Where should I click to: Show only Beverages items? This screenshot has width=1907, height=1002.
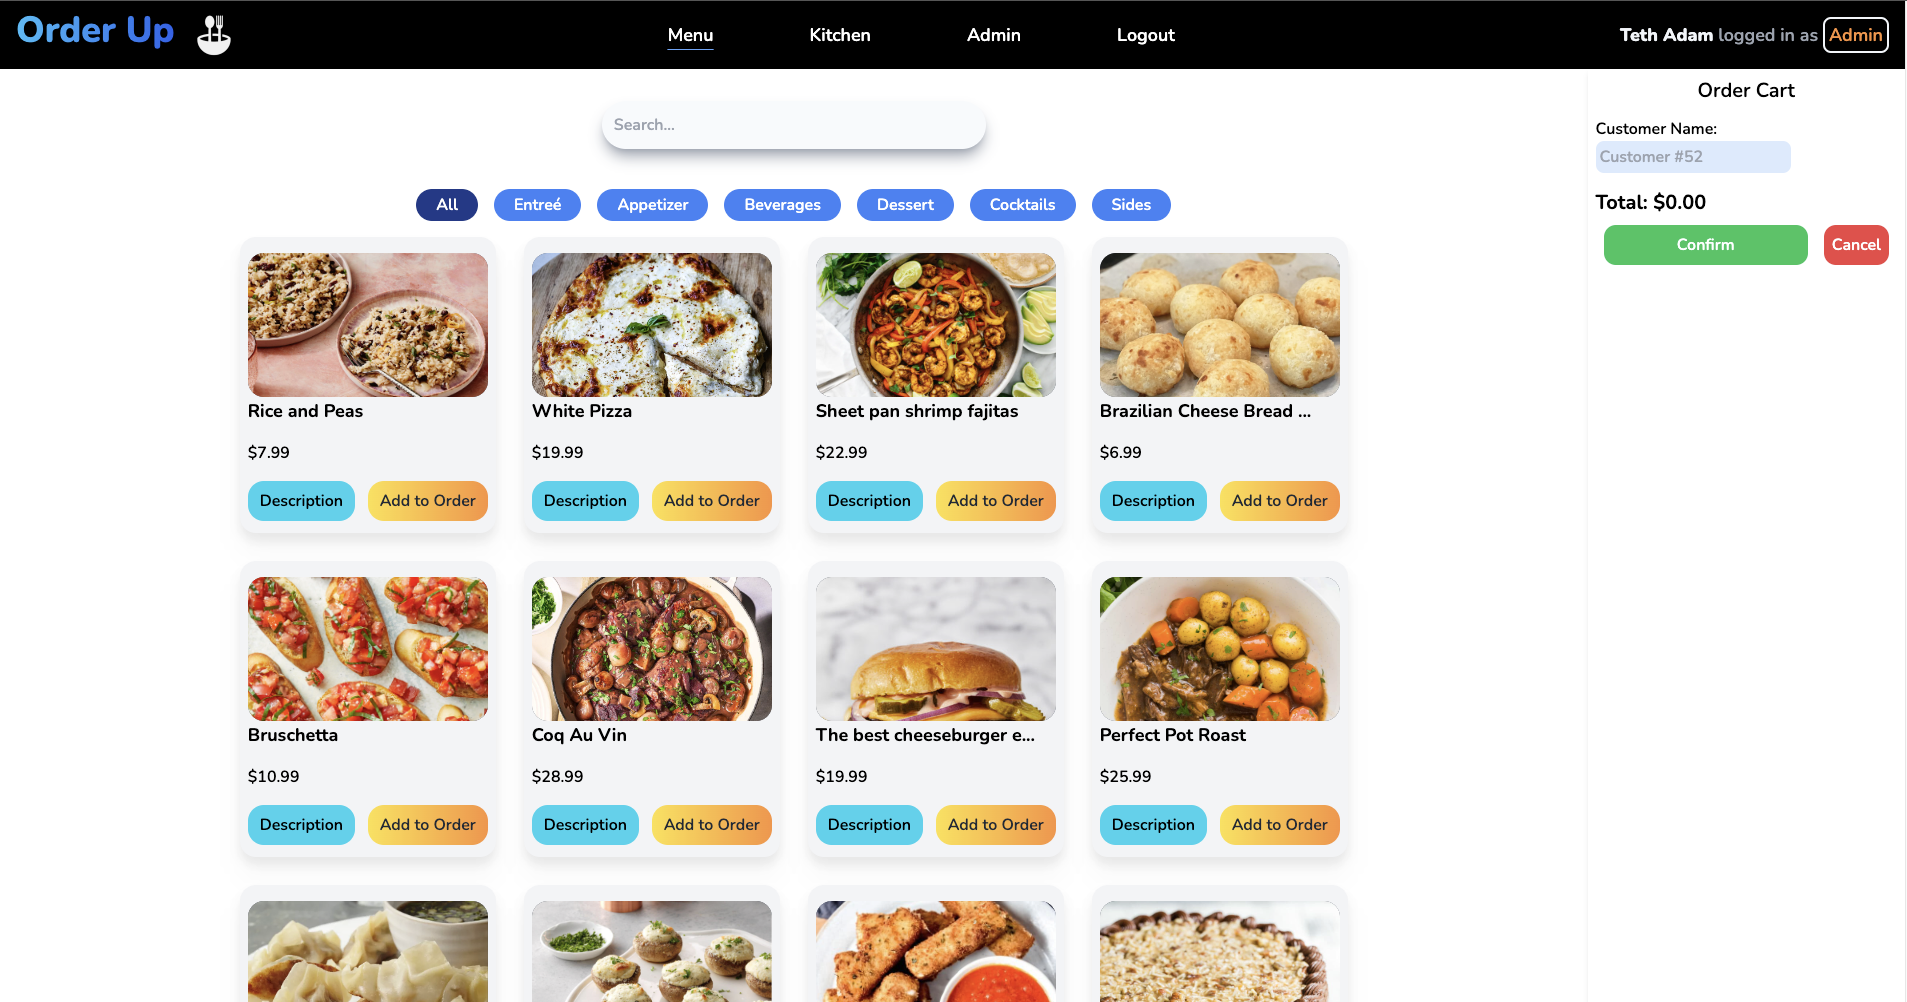click(782, 205)
